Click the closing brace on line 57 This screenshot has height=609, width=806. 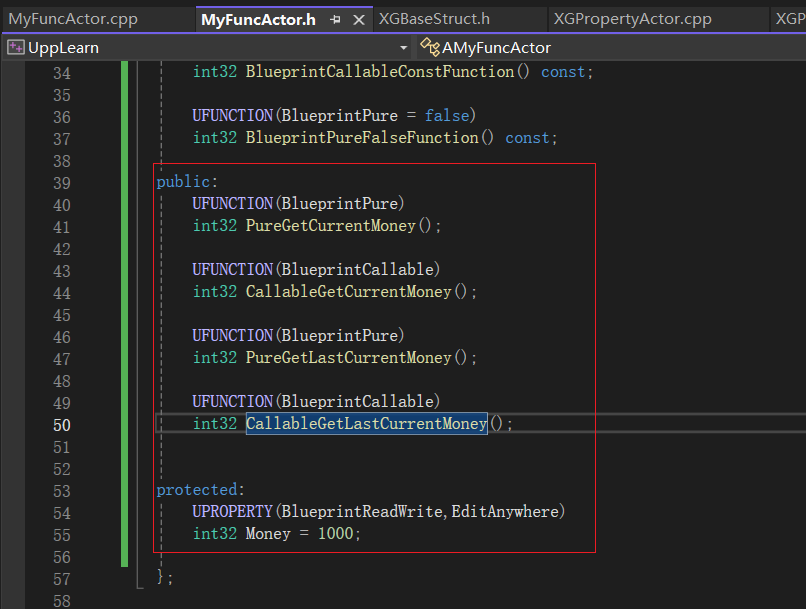160,577
